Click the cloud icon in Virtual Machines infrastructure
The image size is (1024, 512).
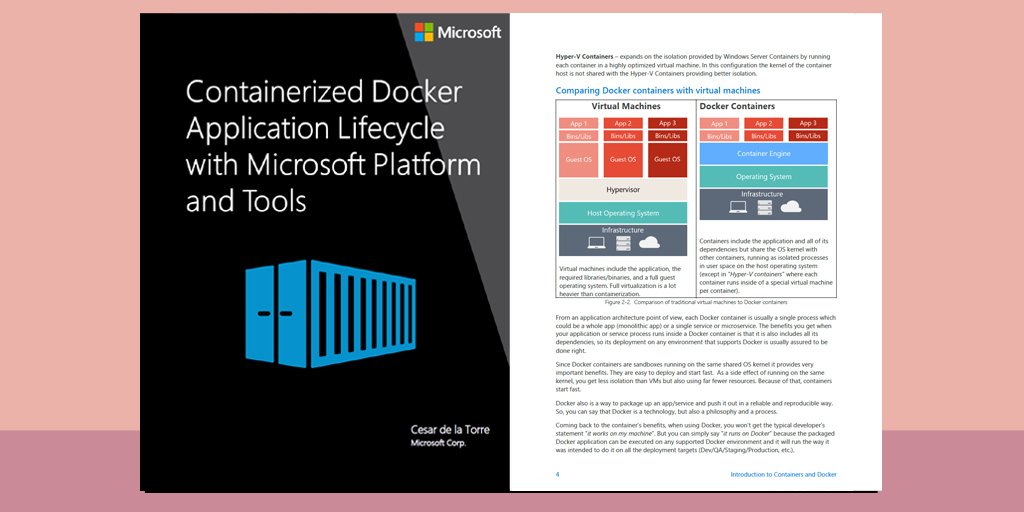[649, 243]
